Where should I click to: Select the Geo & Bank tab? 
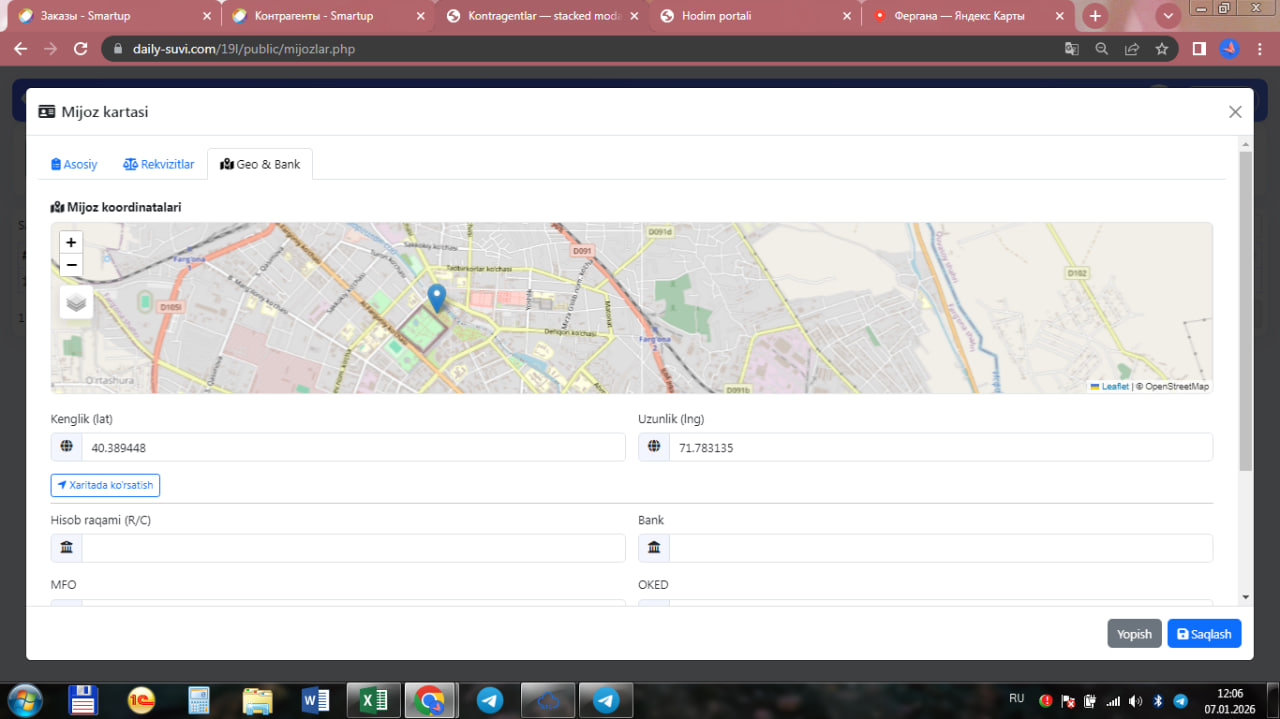tap(260, 164)
